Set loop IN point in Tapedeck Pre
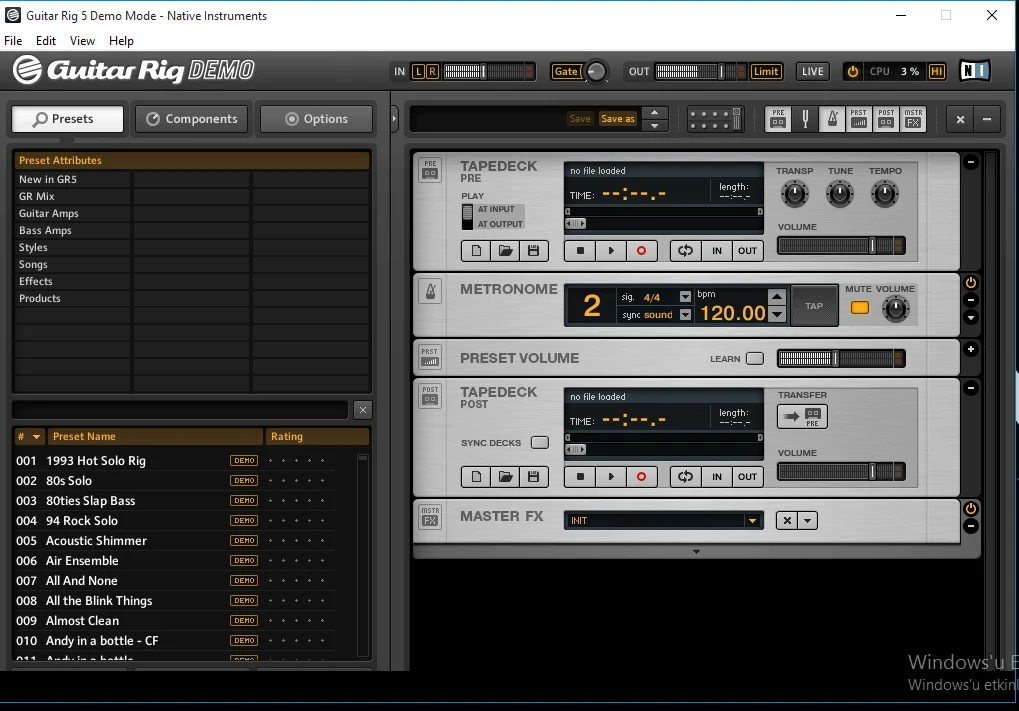Screen dimensions: 1019x711 [x=717, y=250]
